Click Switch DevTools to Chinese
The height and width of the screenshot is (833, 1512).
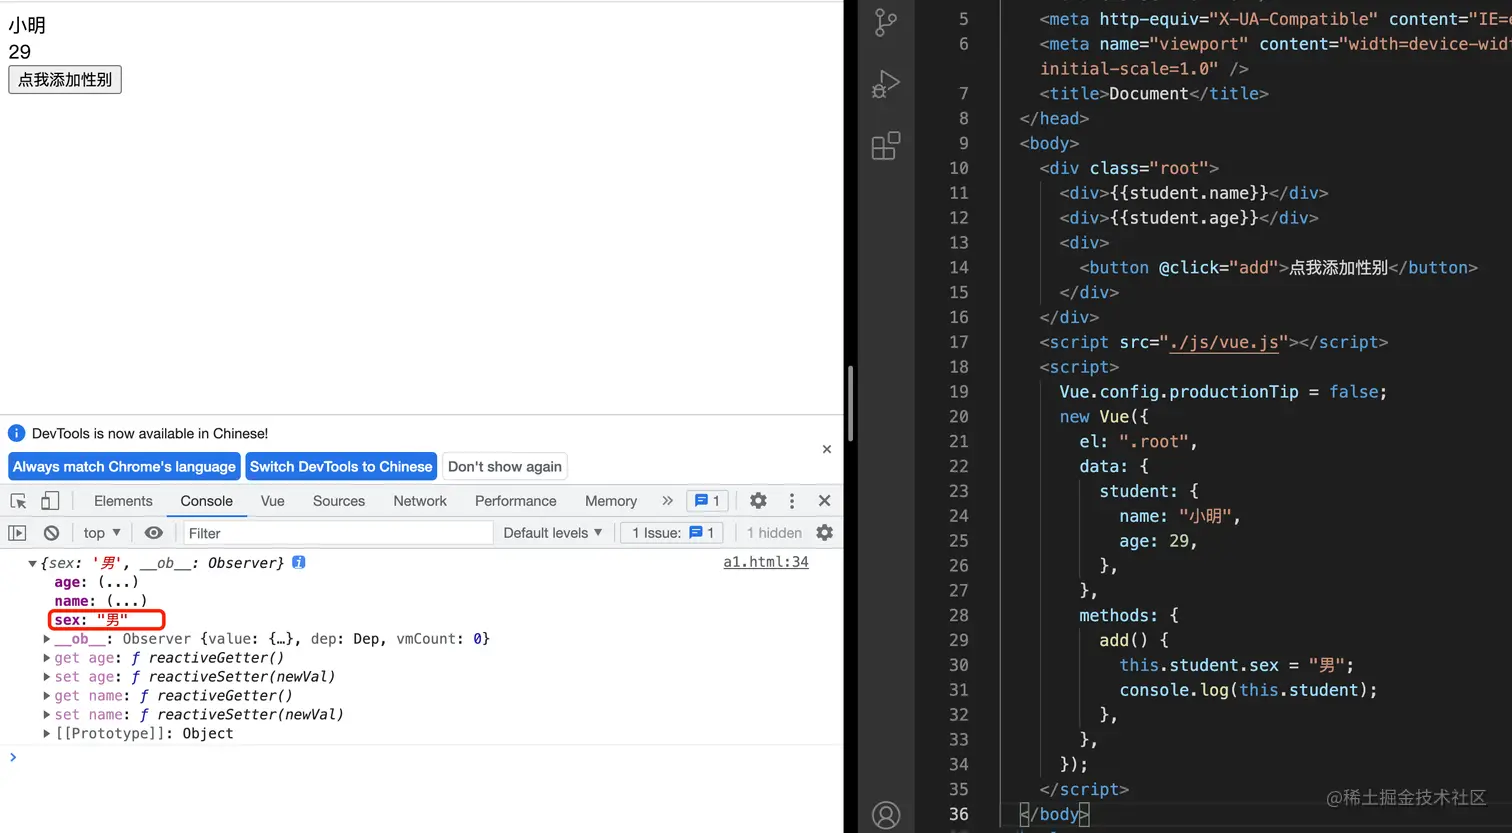pos(341,467)
